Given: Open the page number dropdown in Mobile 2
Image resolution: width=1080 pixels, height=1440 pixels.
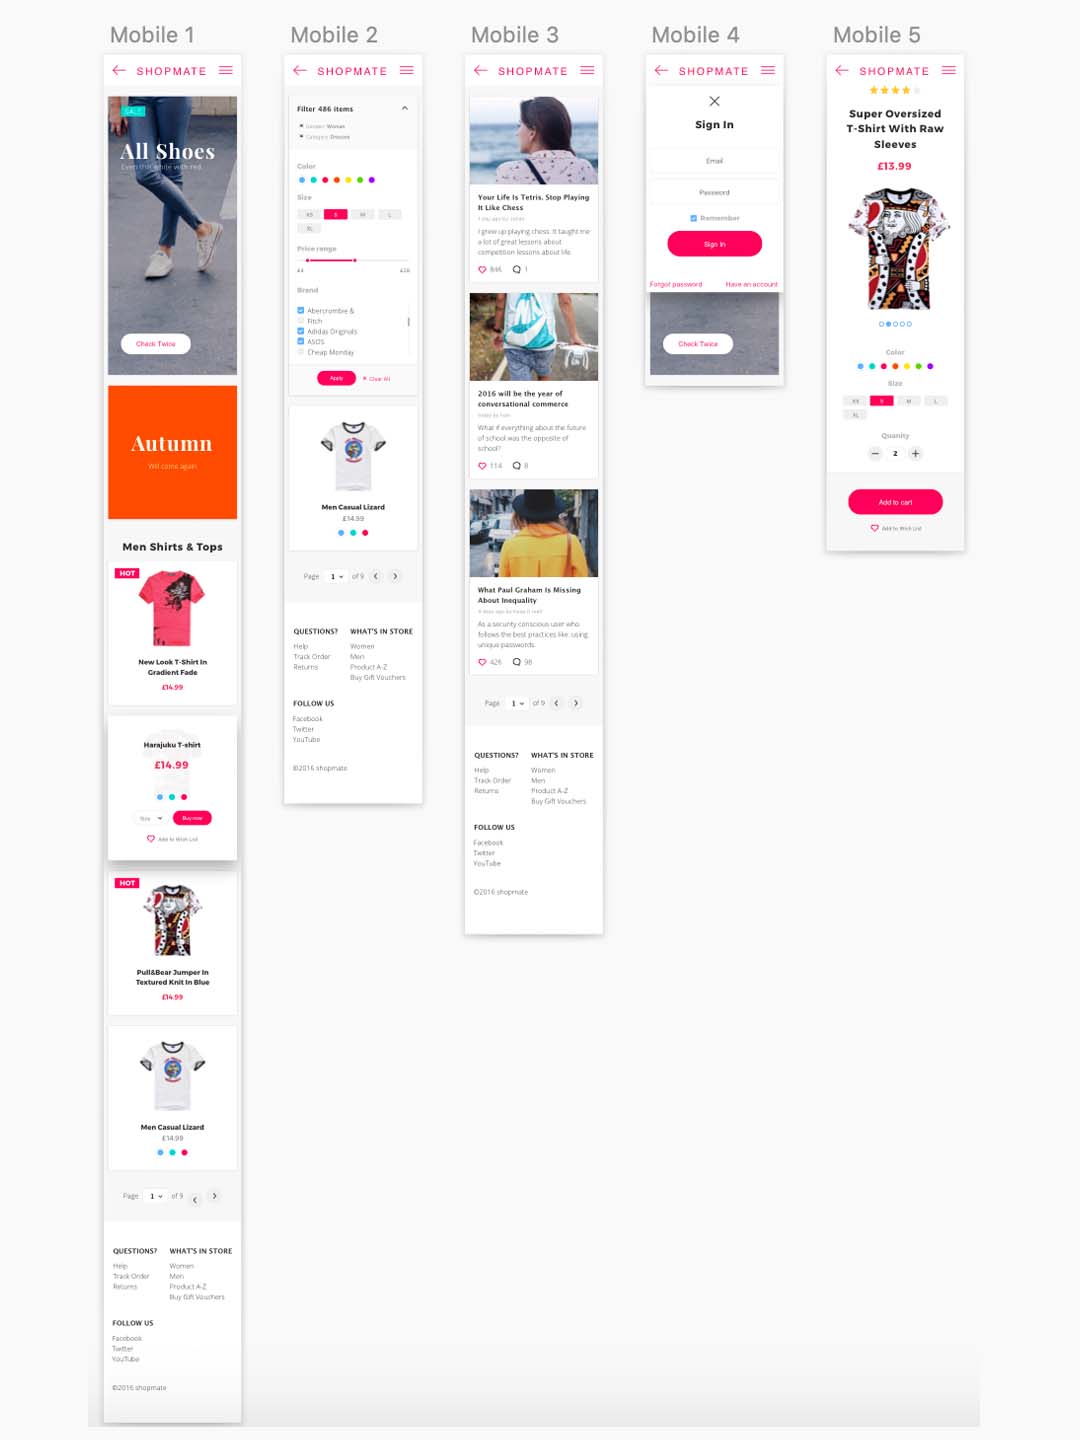Looking at the screenshot, I should click(337, 576).
